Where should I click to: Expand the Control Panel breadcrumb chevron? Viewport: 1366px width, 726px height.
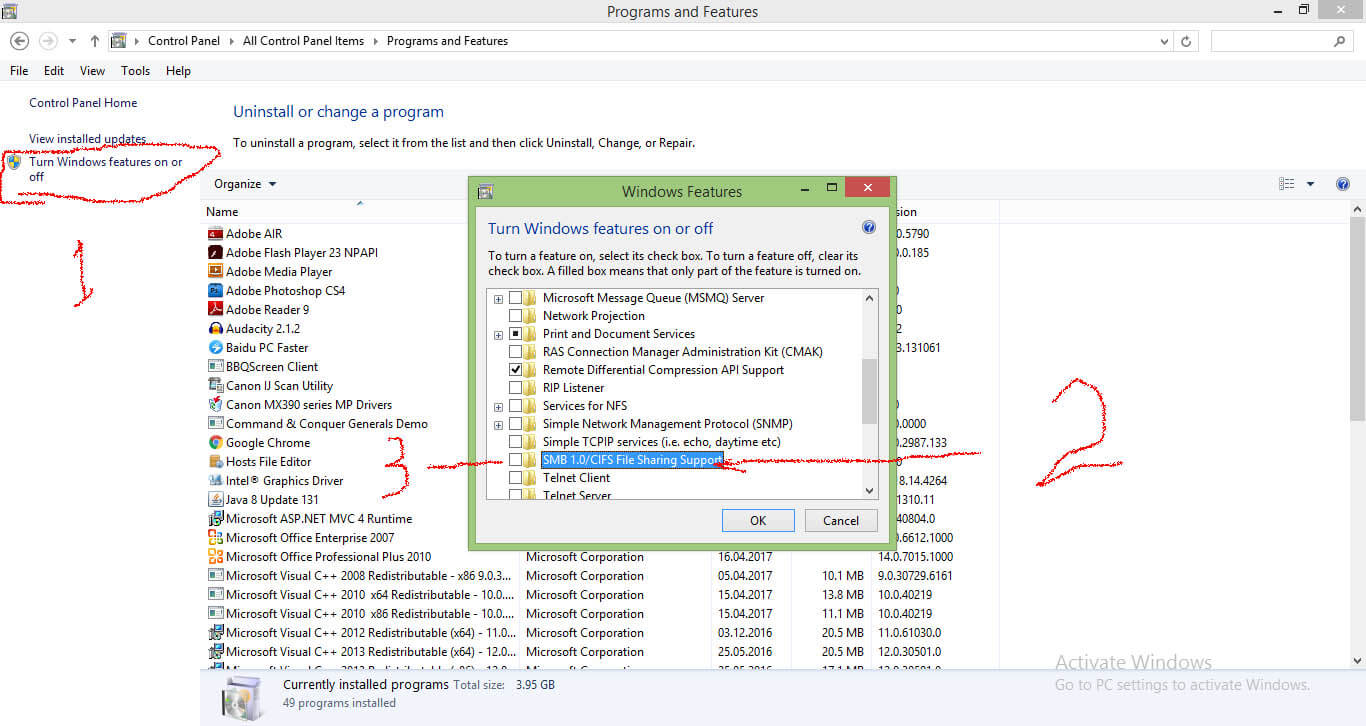tap(234, 41)
